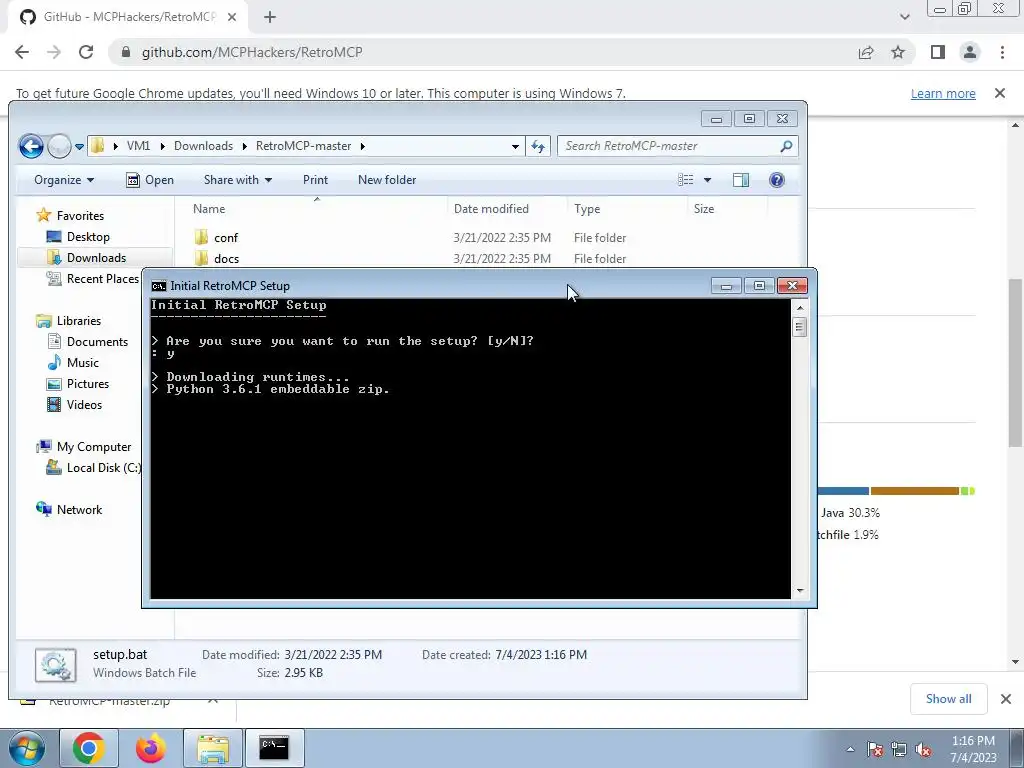Image resolution: width=1024 pixels, height=768 pixels.
Task: Open a new Chrome tab
Action: point(270,17)
